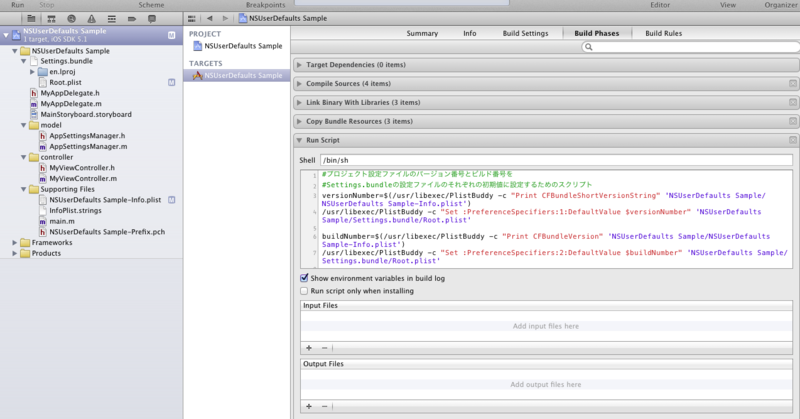Switch to the Build Settings tab
The height and width of the screenshot is (419, 800).
tap(526, 33)
